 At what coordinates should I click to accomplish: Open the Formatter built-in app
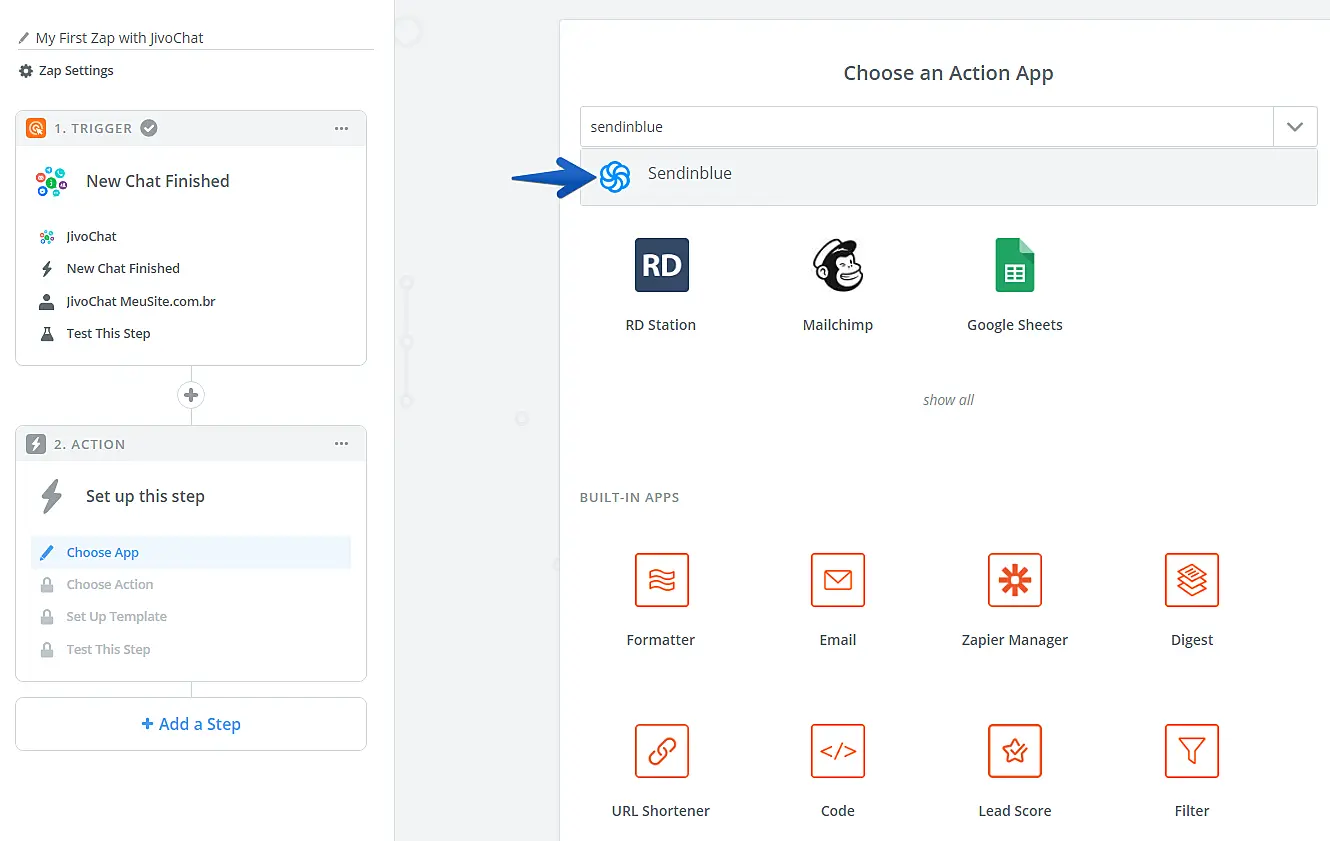[661, 580]
